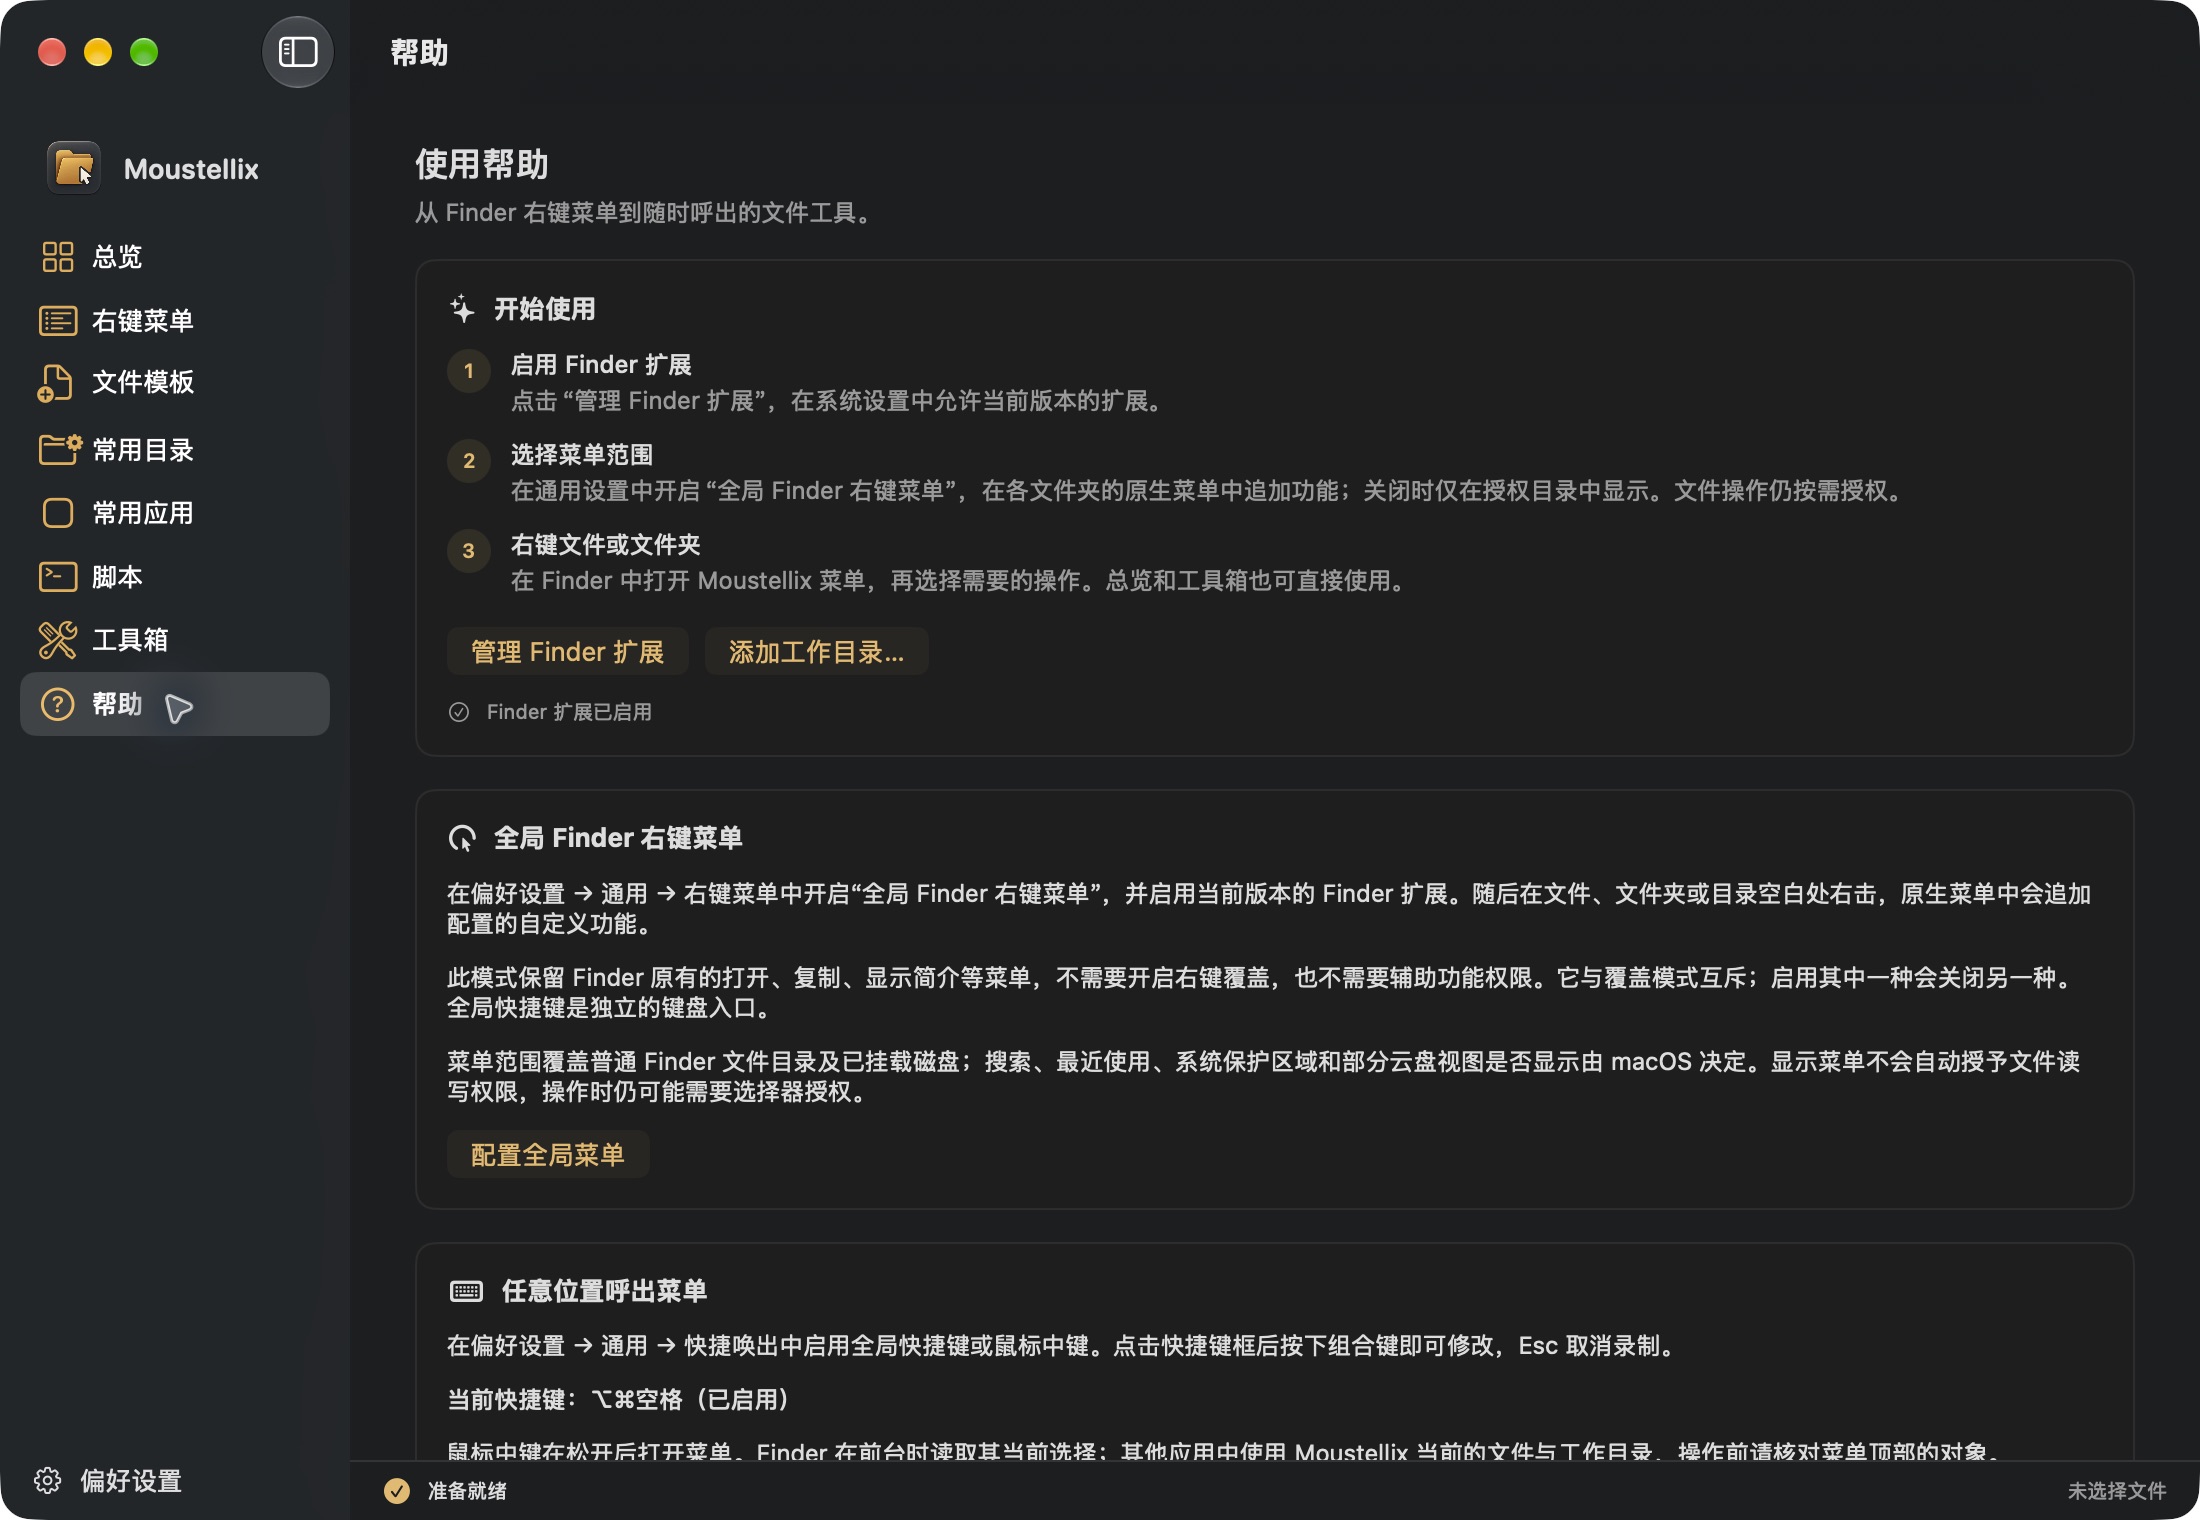Screen dimensions: 2200x1520
Task: Click the step title 启用 Finder 扩展
Action: [x=601, y=365]
